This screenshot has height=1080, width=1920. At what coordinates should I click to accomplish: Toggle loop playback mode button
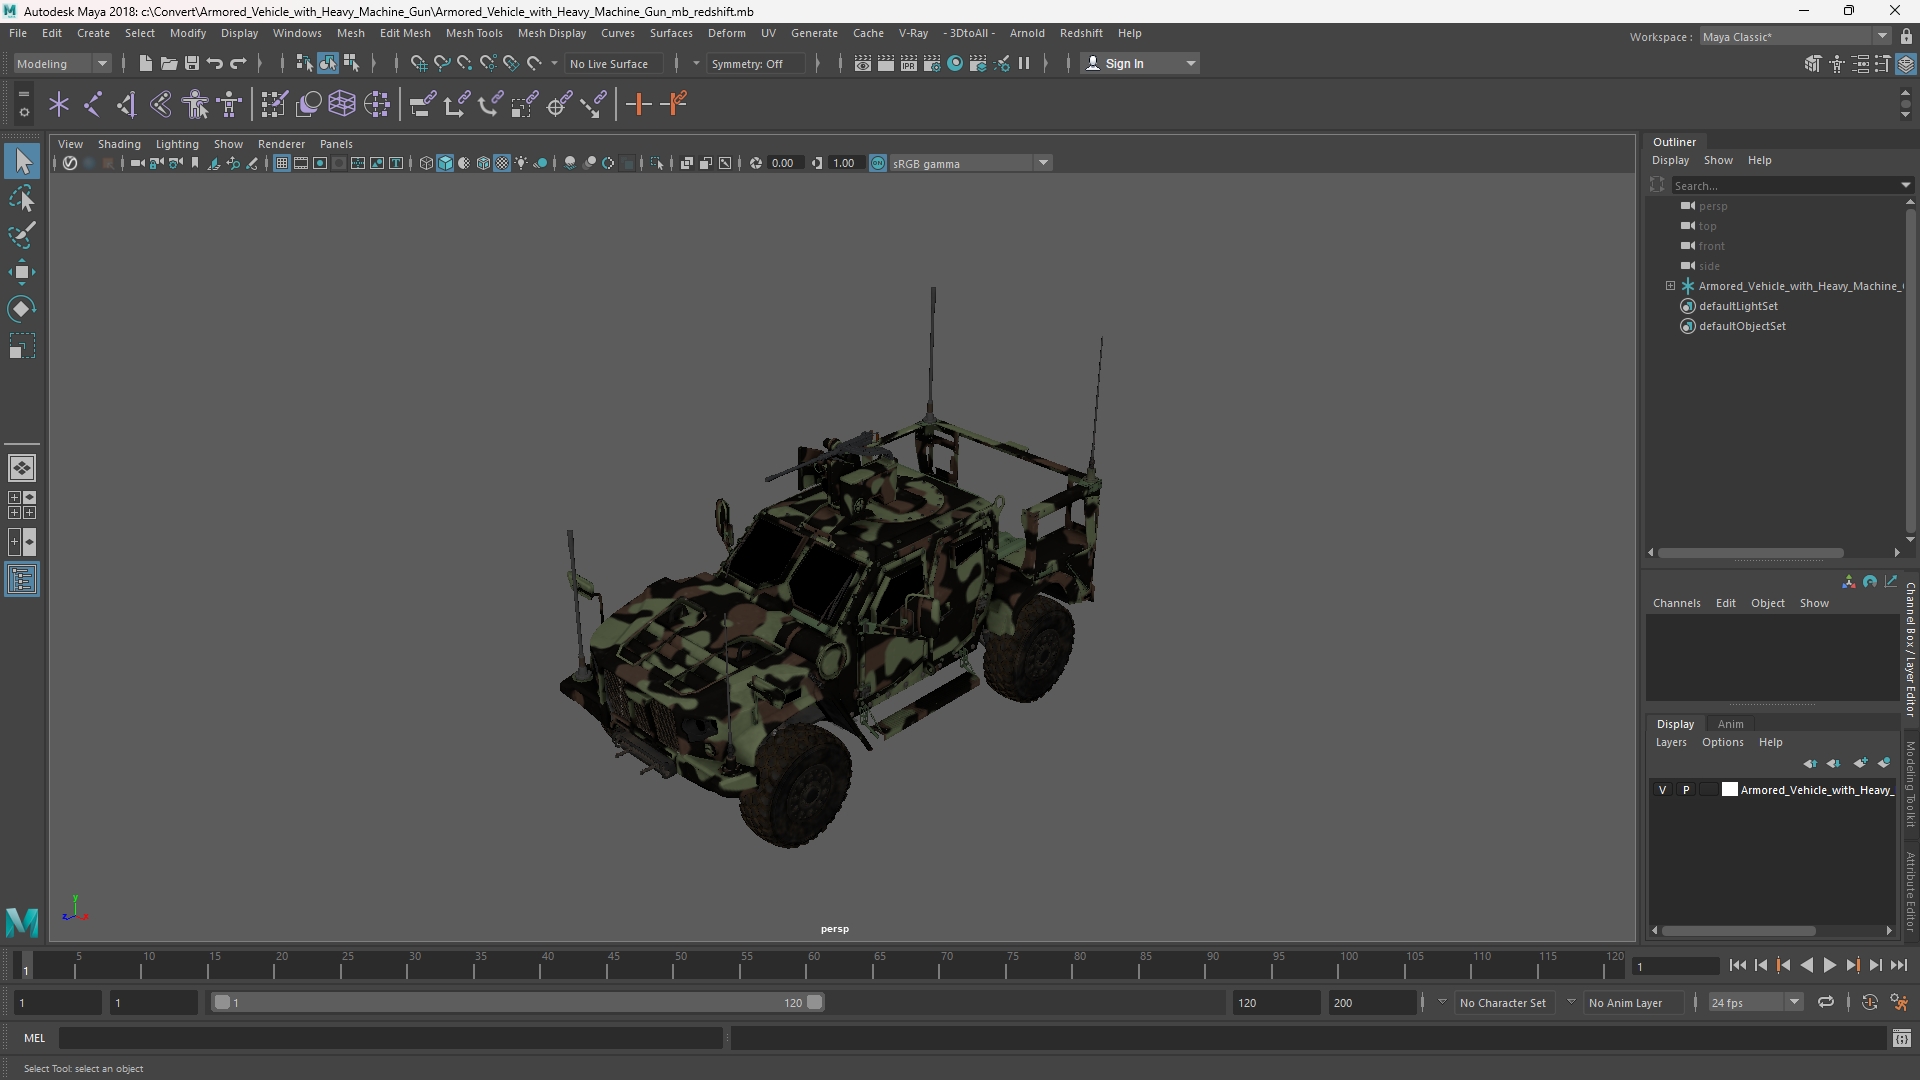[x=1826, y=1002]
